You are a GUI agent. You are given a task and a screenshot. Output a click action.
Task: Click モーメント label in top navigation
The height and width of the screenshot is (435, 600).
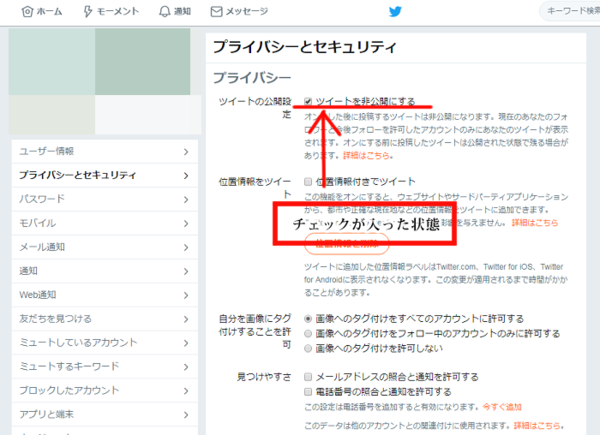(x=117, y=12)
